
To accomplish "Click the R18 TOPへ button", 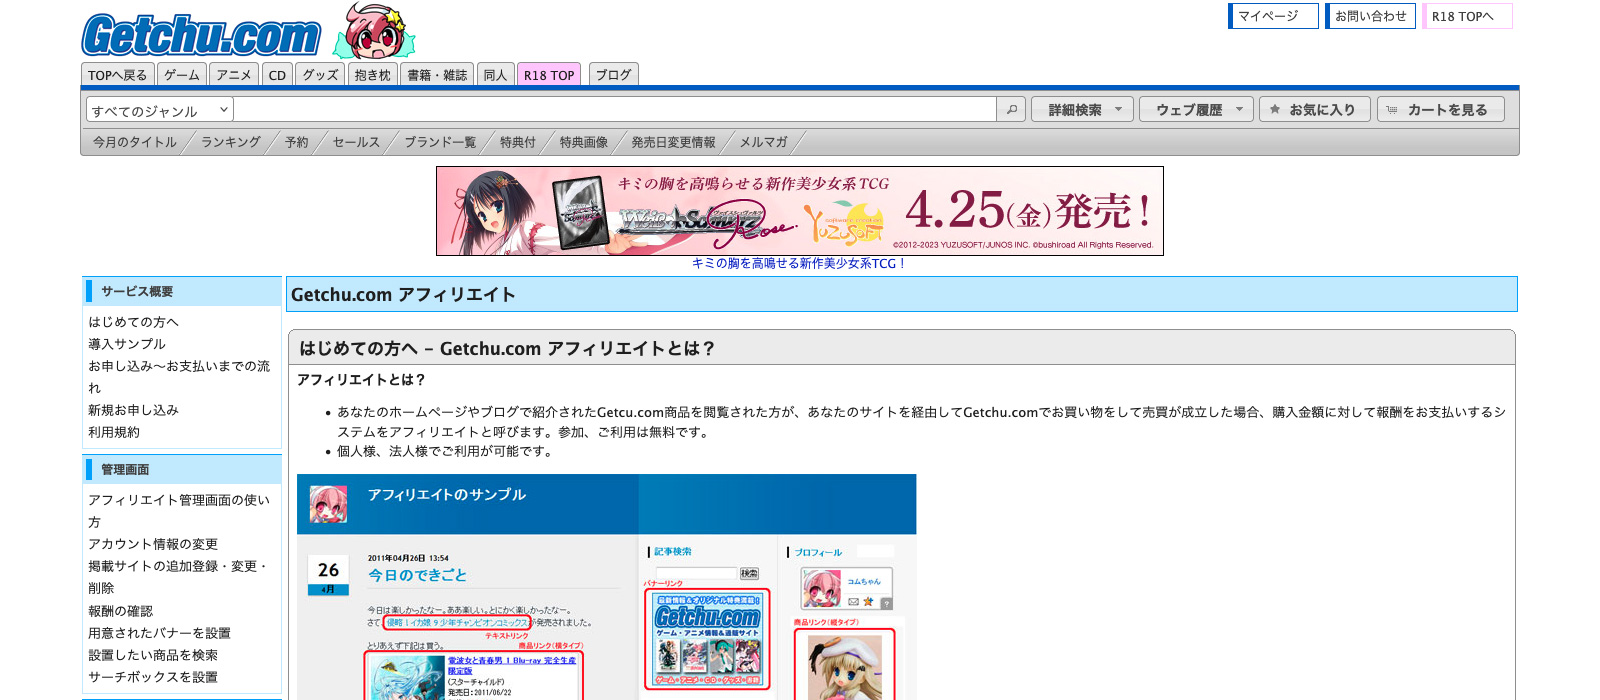I will point(1467,16).
